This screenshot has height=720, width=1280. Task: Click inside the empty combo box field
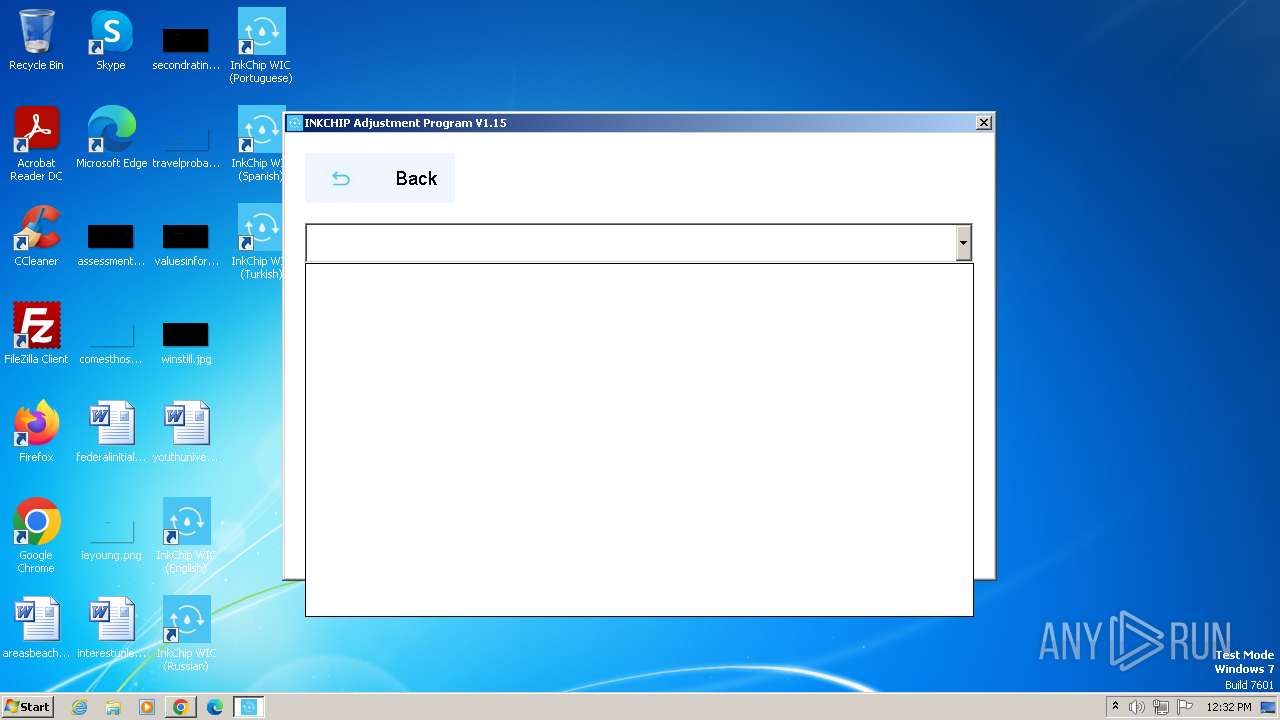[x=631, y=242]
